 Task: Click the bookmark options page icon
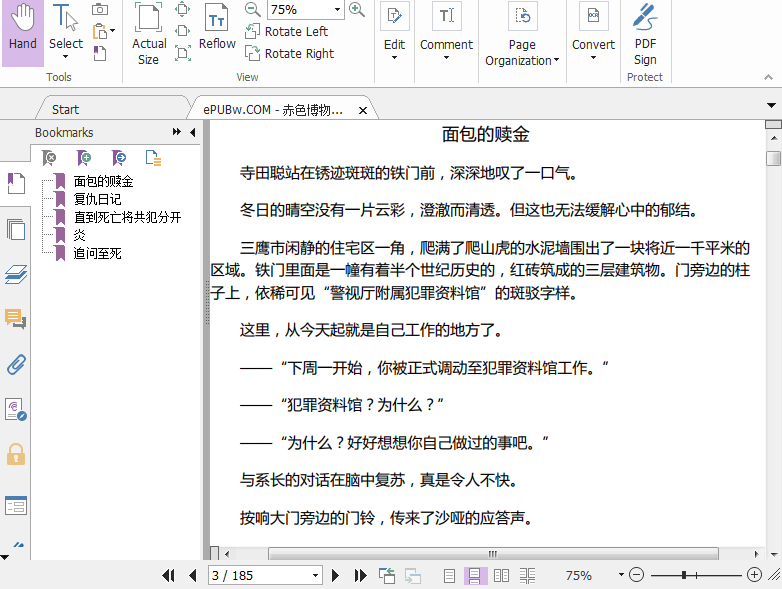153,158
